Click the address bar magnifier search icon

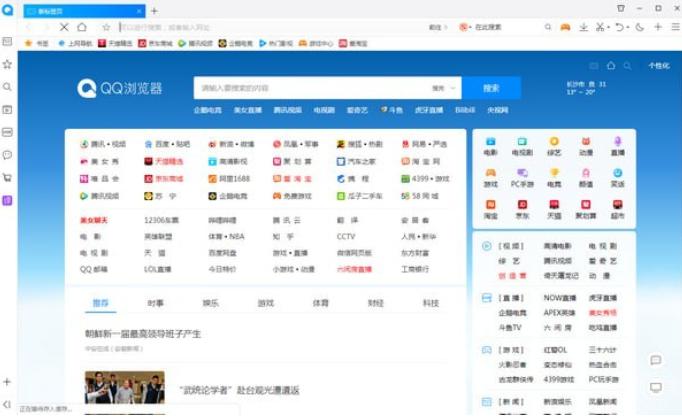pos(548,27)
